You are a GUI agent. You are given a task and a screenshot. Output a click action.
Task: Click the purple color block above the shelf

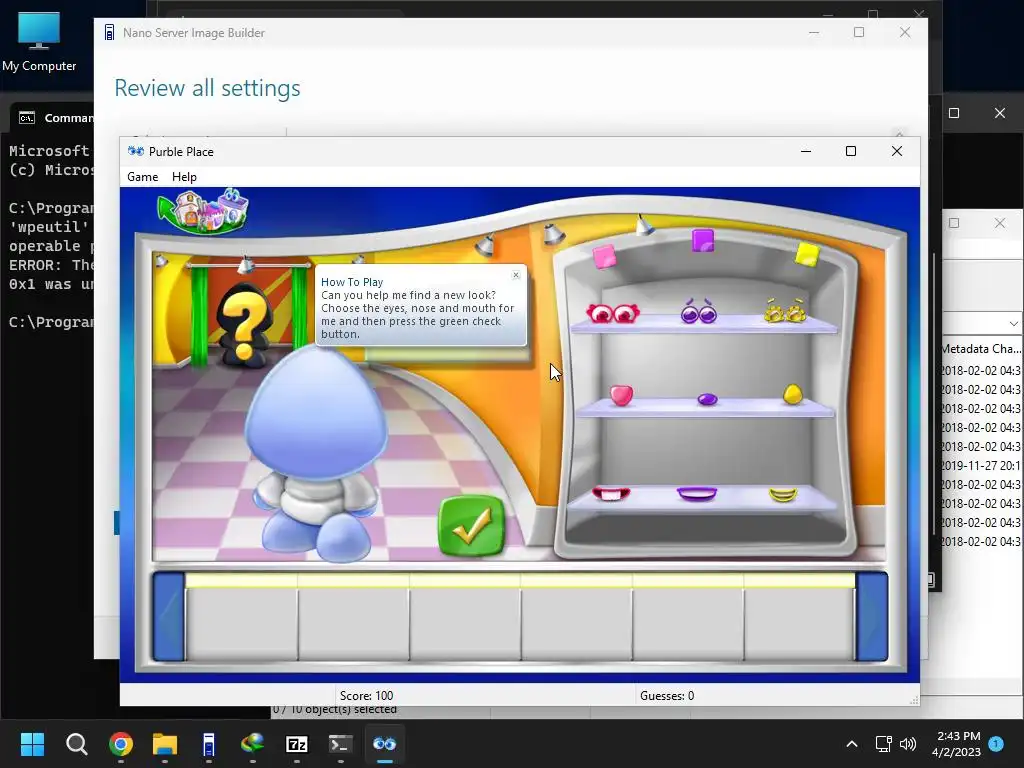click(x=703, y=240)
